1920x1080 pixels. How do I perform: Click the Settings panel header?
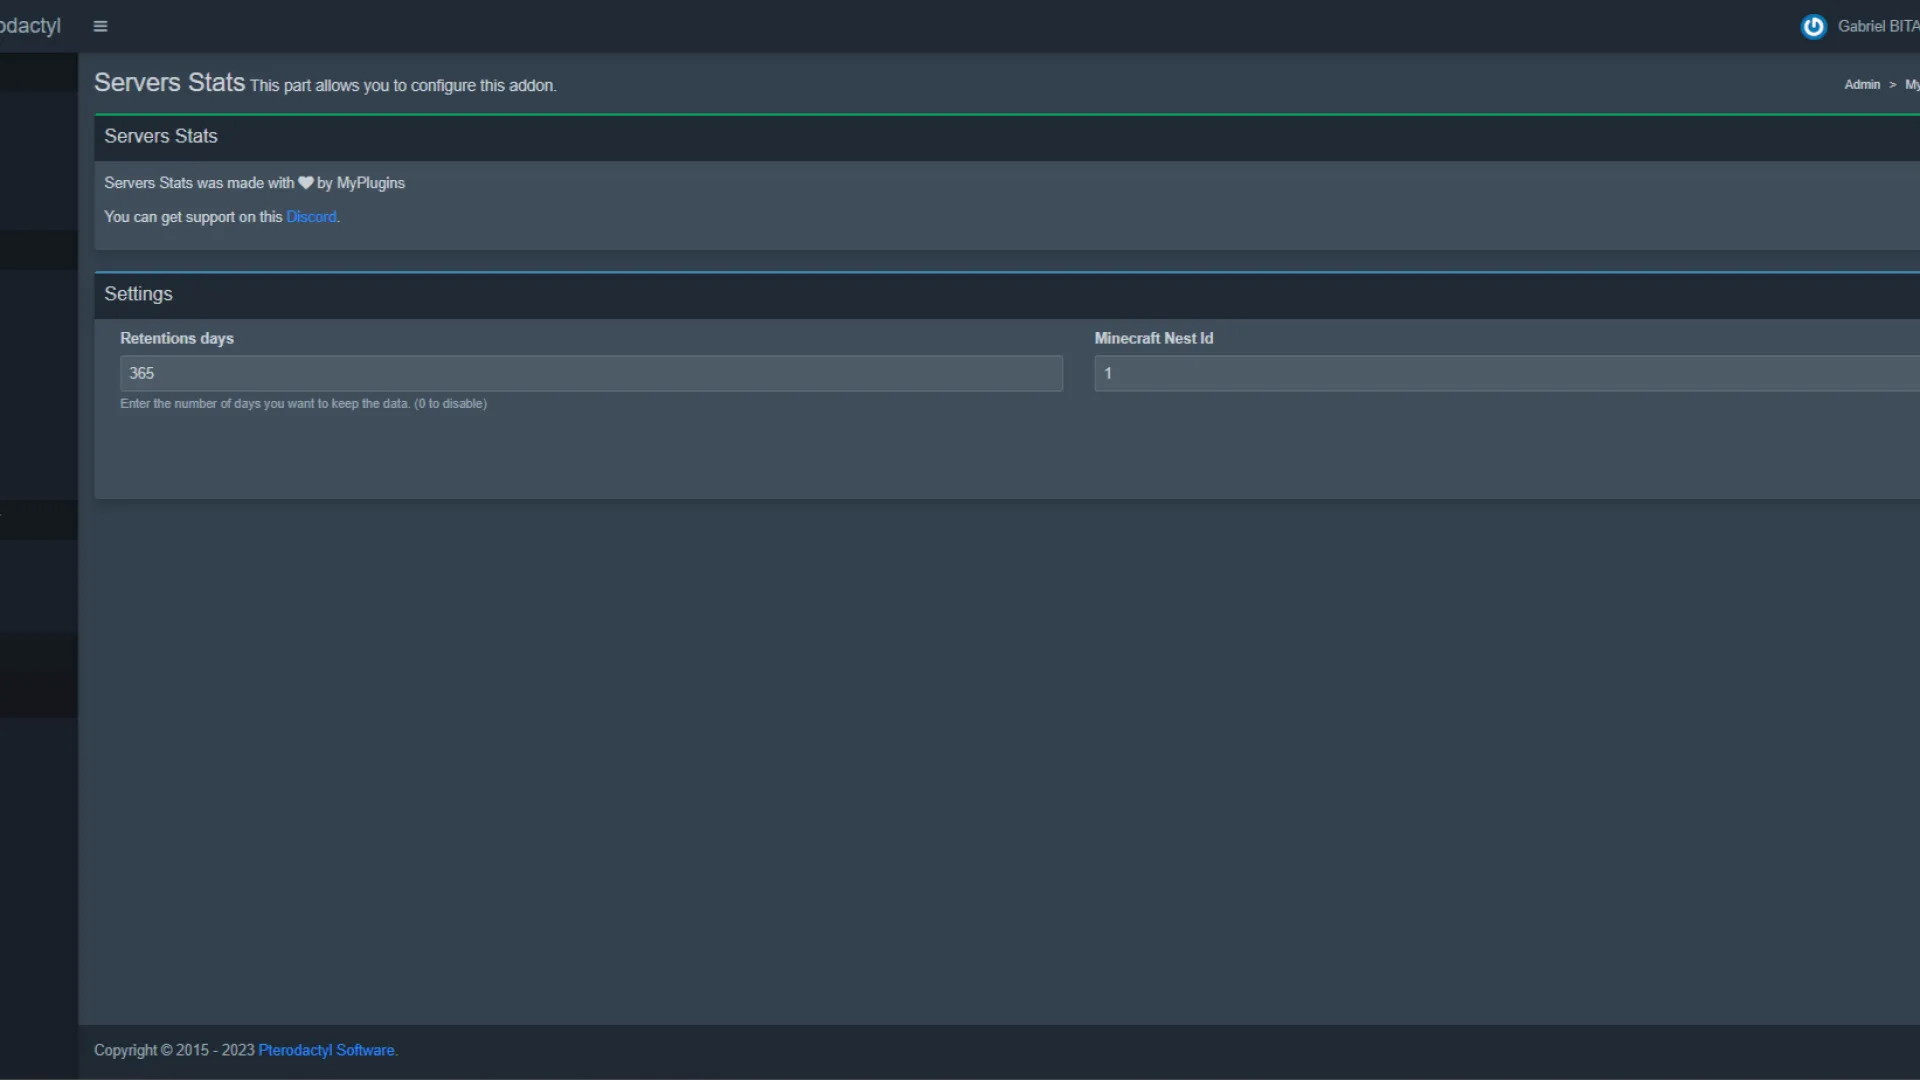pos(138,294)
